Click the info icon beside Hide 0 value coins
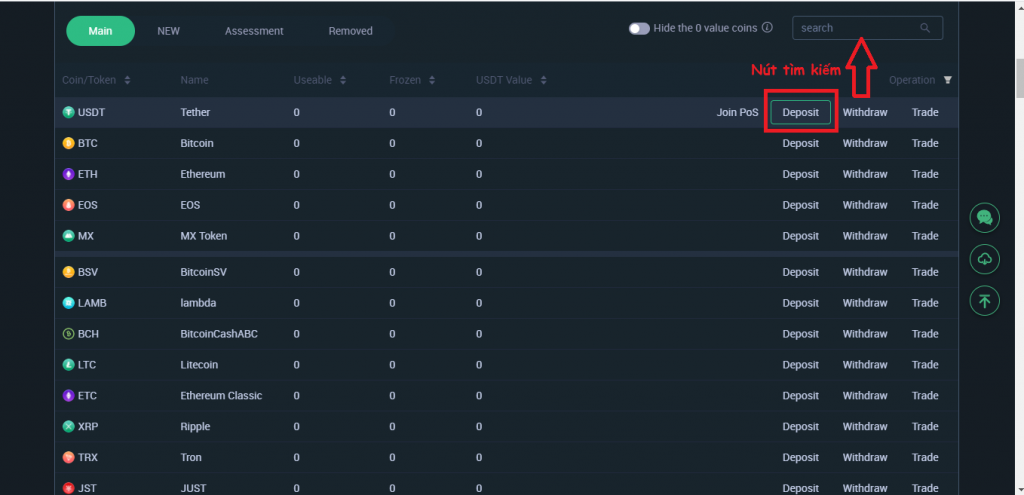1024x495 pixels. click(x=767, y=28)
